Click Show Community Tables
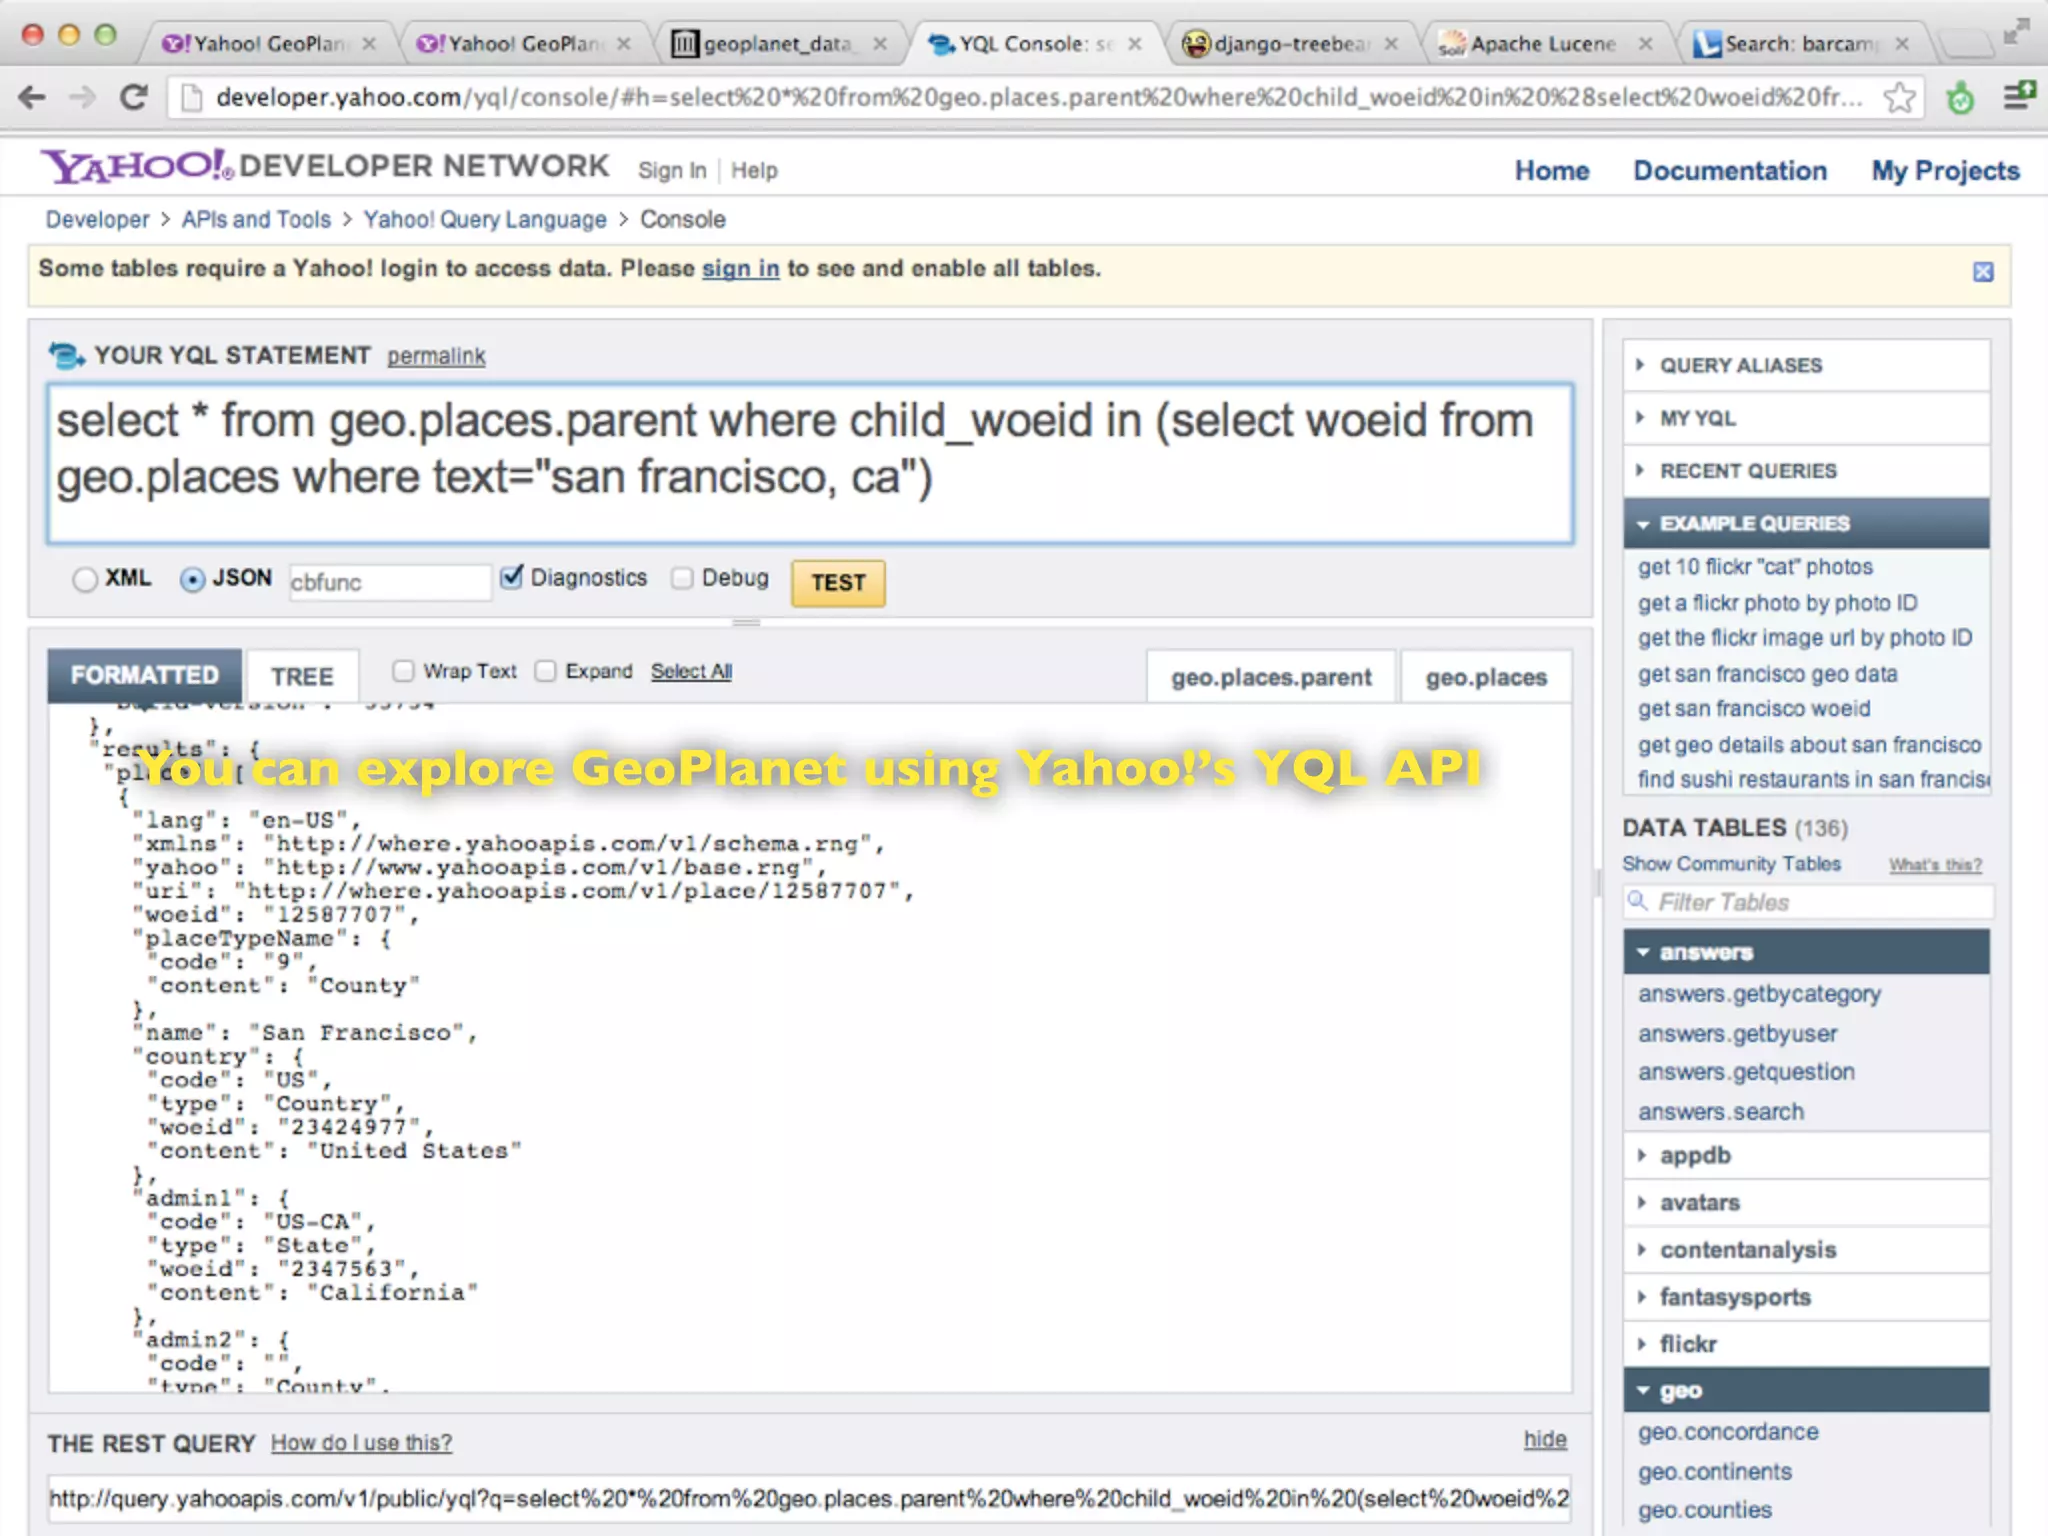 [1731, 863]
